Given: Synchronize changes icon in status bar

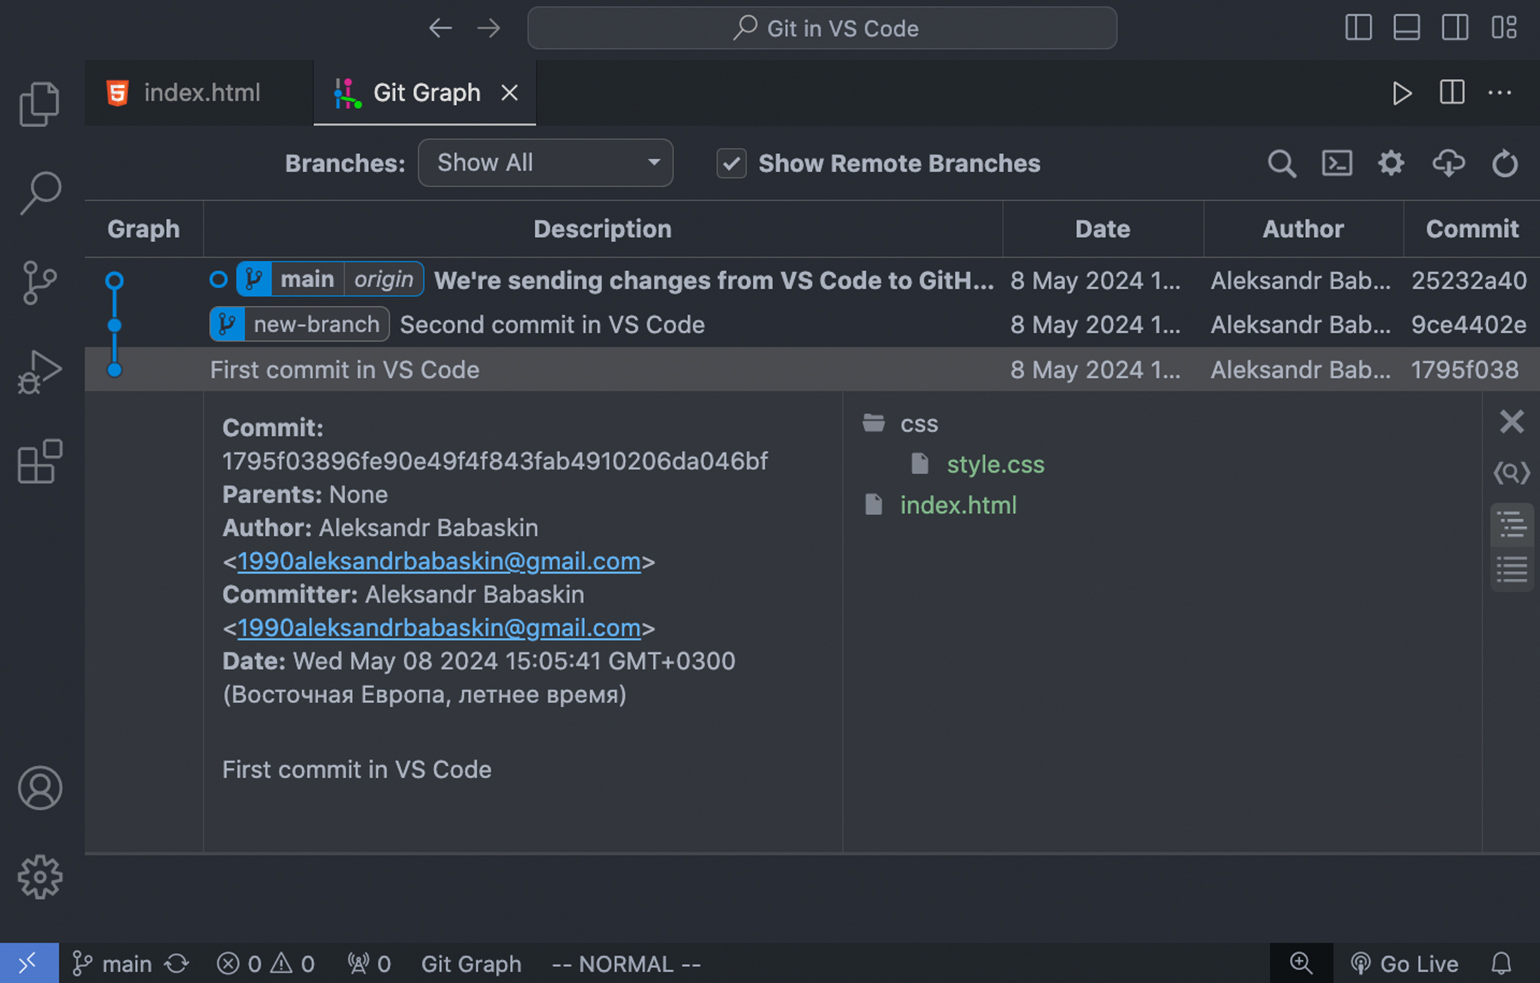Looking at the screenshot, I should click(x=177, y=964).
